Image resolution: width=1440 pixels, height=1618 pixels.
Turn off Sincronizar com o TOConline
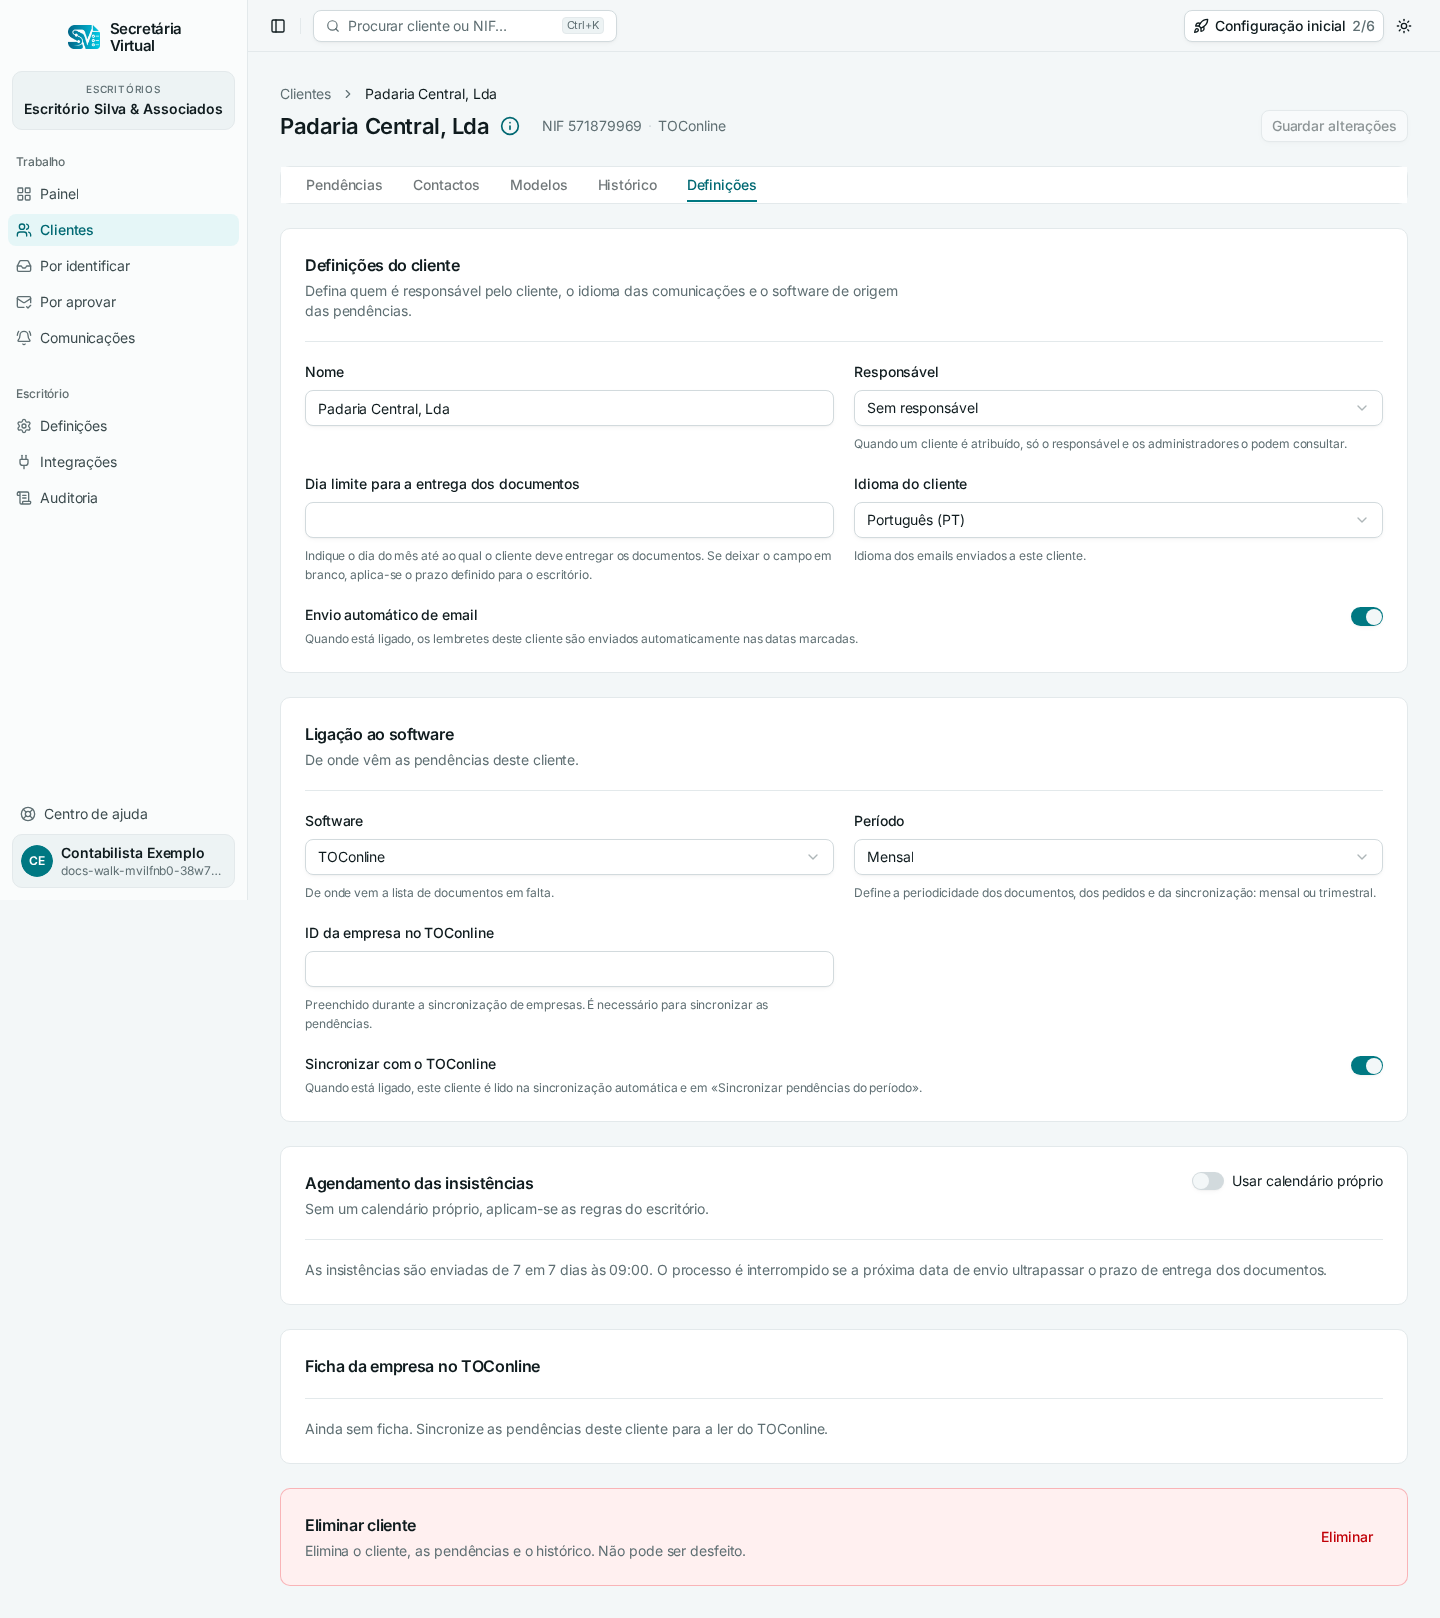[x=1366, y=1066]
